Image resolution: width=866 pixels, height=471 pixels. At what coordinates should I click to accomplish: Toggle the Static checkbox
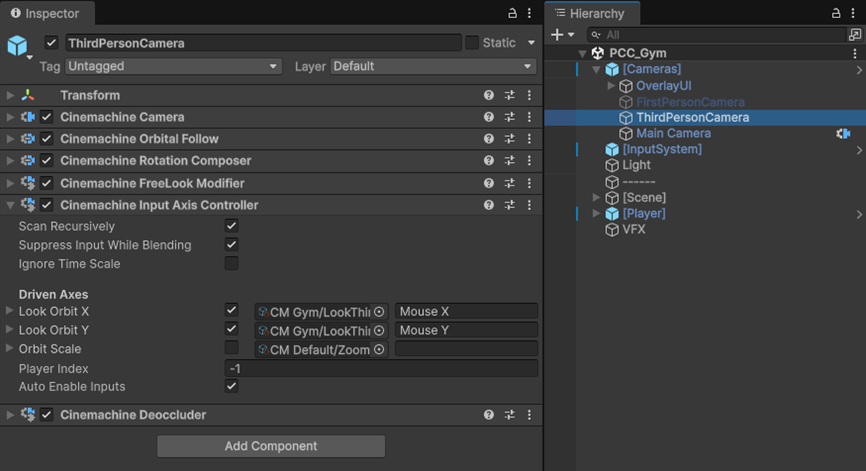tap(472, 43)
